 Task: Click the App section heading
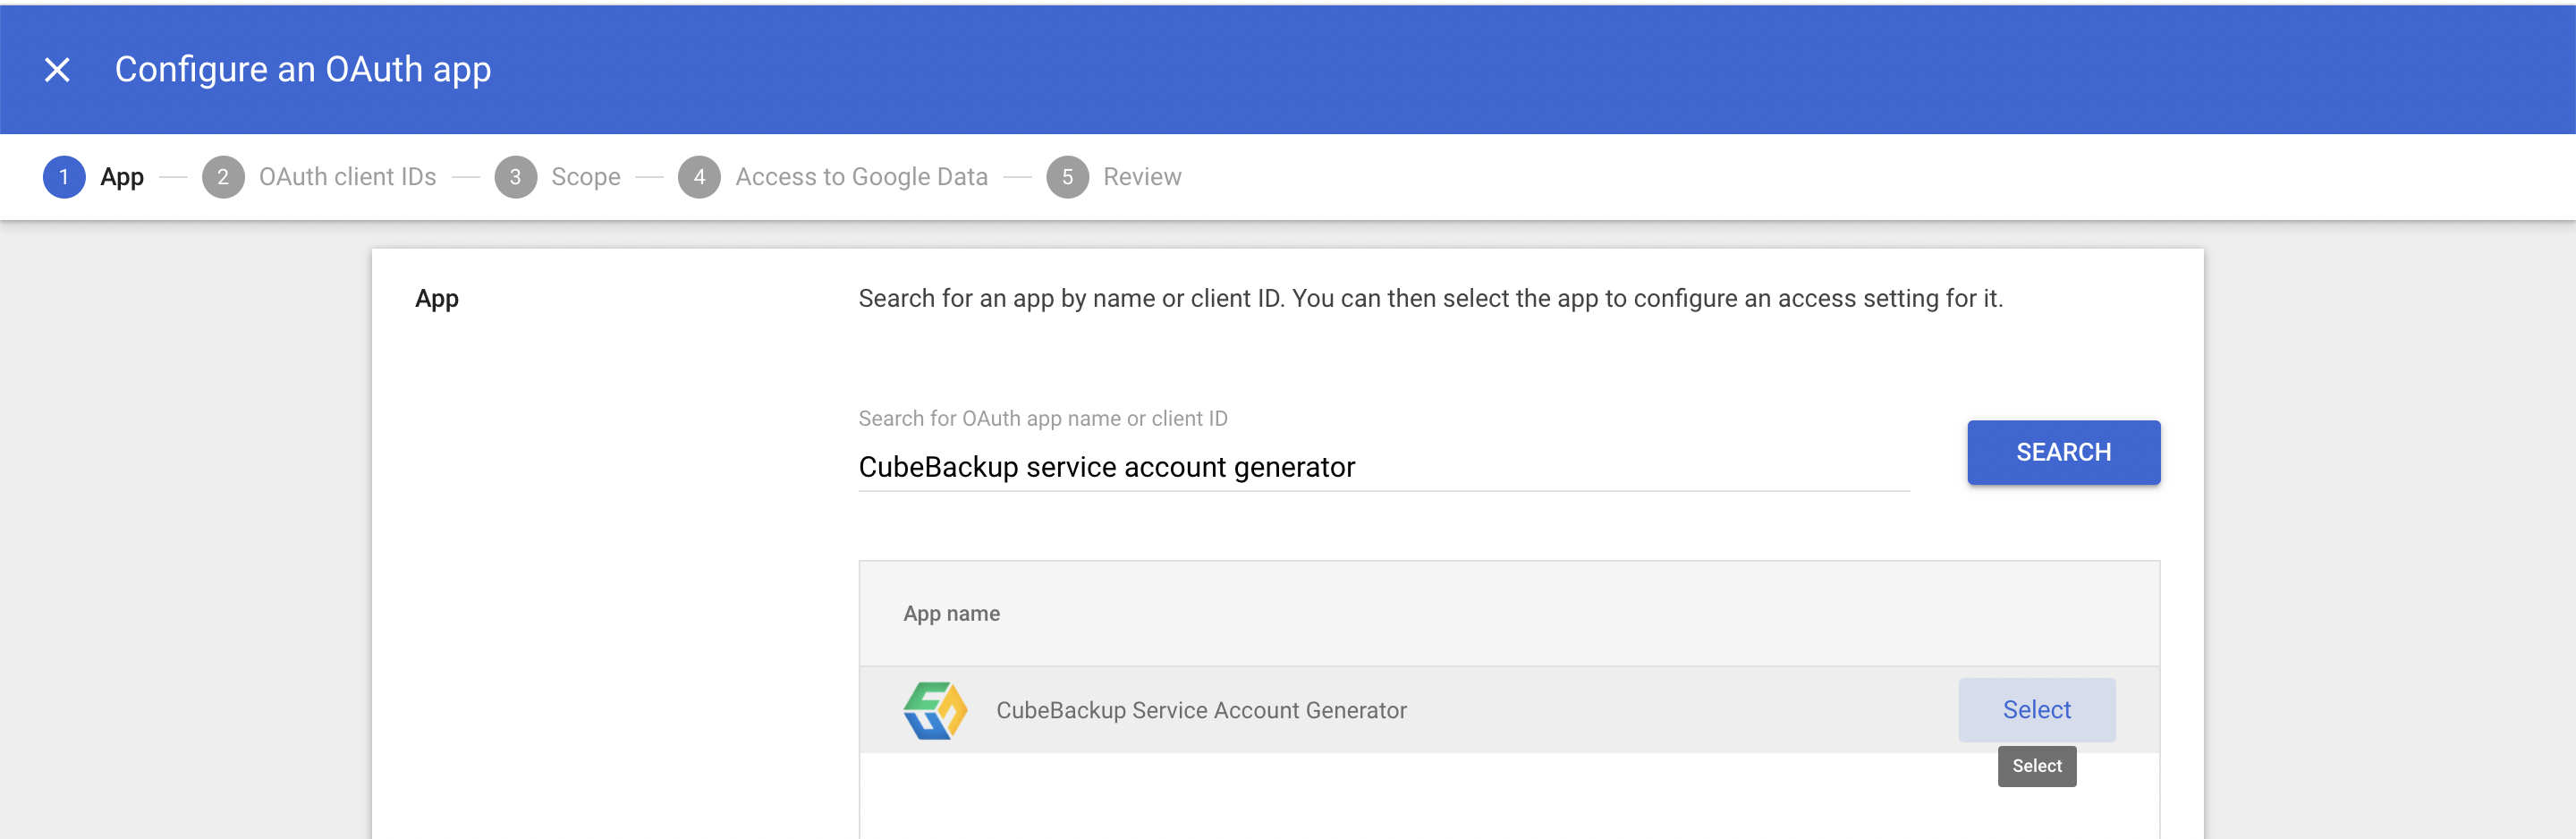click(437, 299)
